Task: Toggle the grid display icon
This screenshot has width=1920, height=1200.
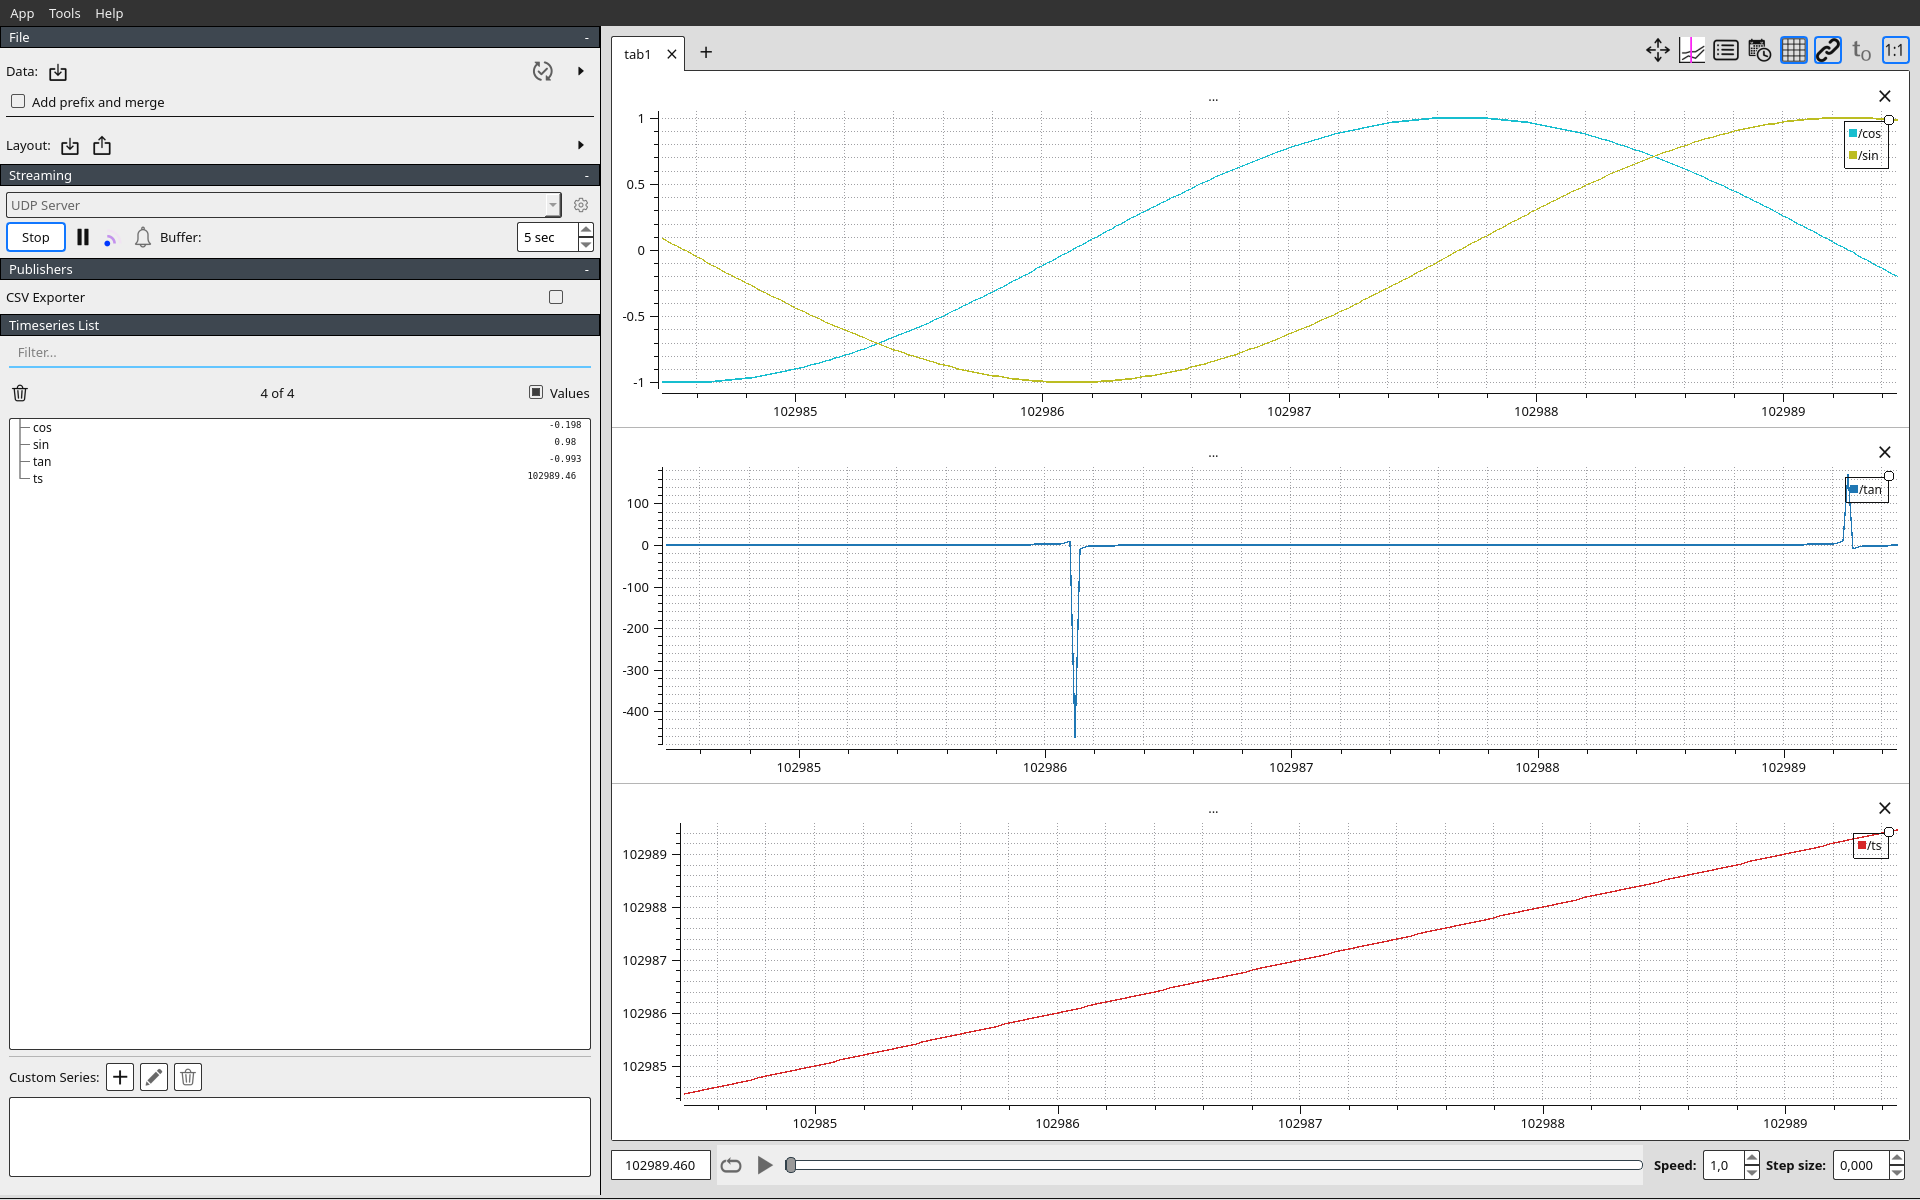Action: click(1794, 50)
